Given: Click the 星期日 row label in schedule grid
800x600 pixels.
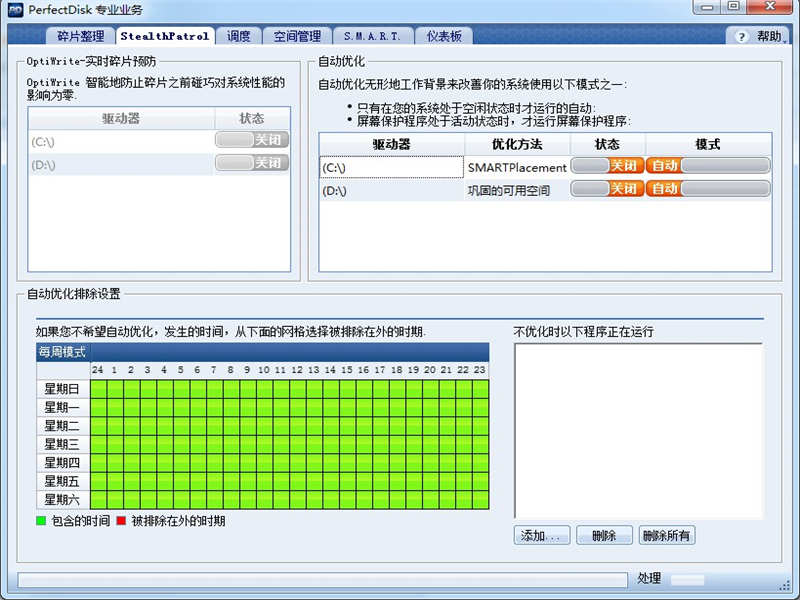Looking at the screenshot, I should 63,389.
